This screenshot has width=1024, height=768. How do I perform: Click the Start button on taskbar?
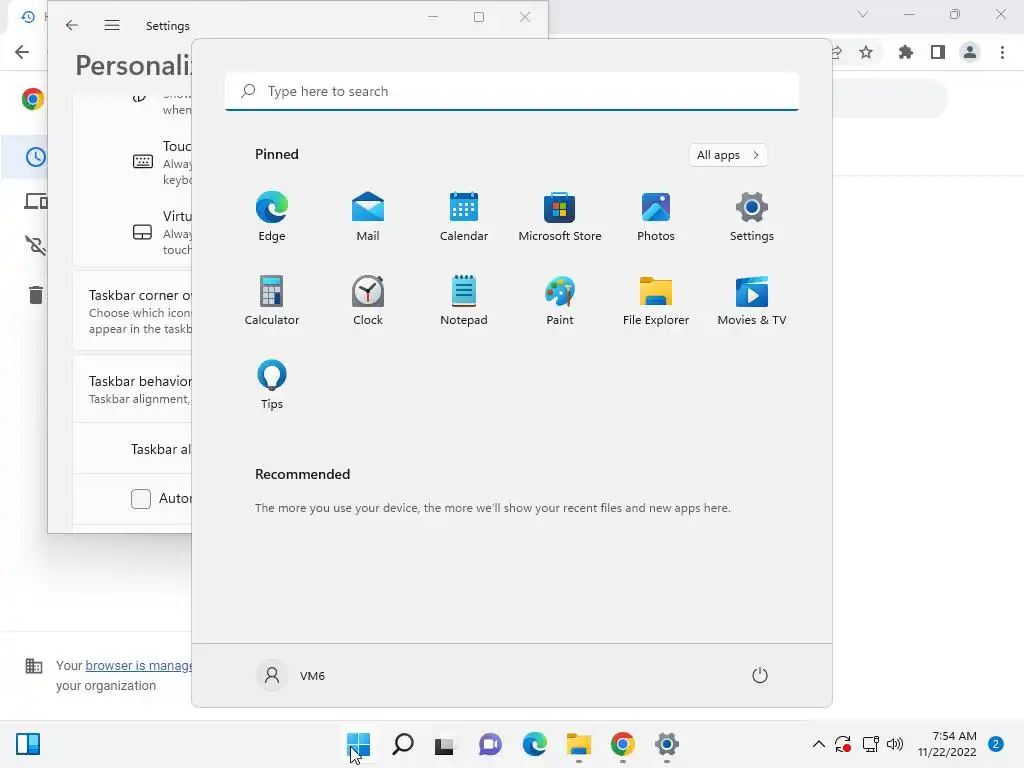click(x=359, y=744)
